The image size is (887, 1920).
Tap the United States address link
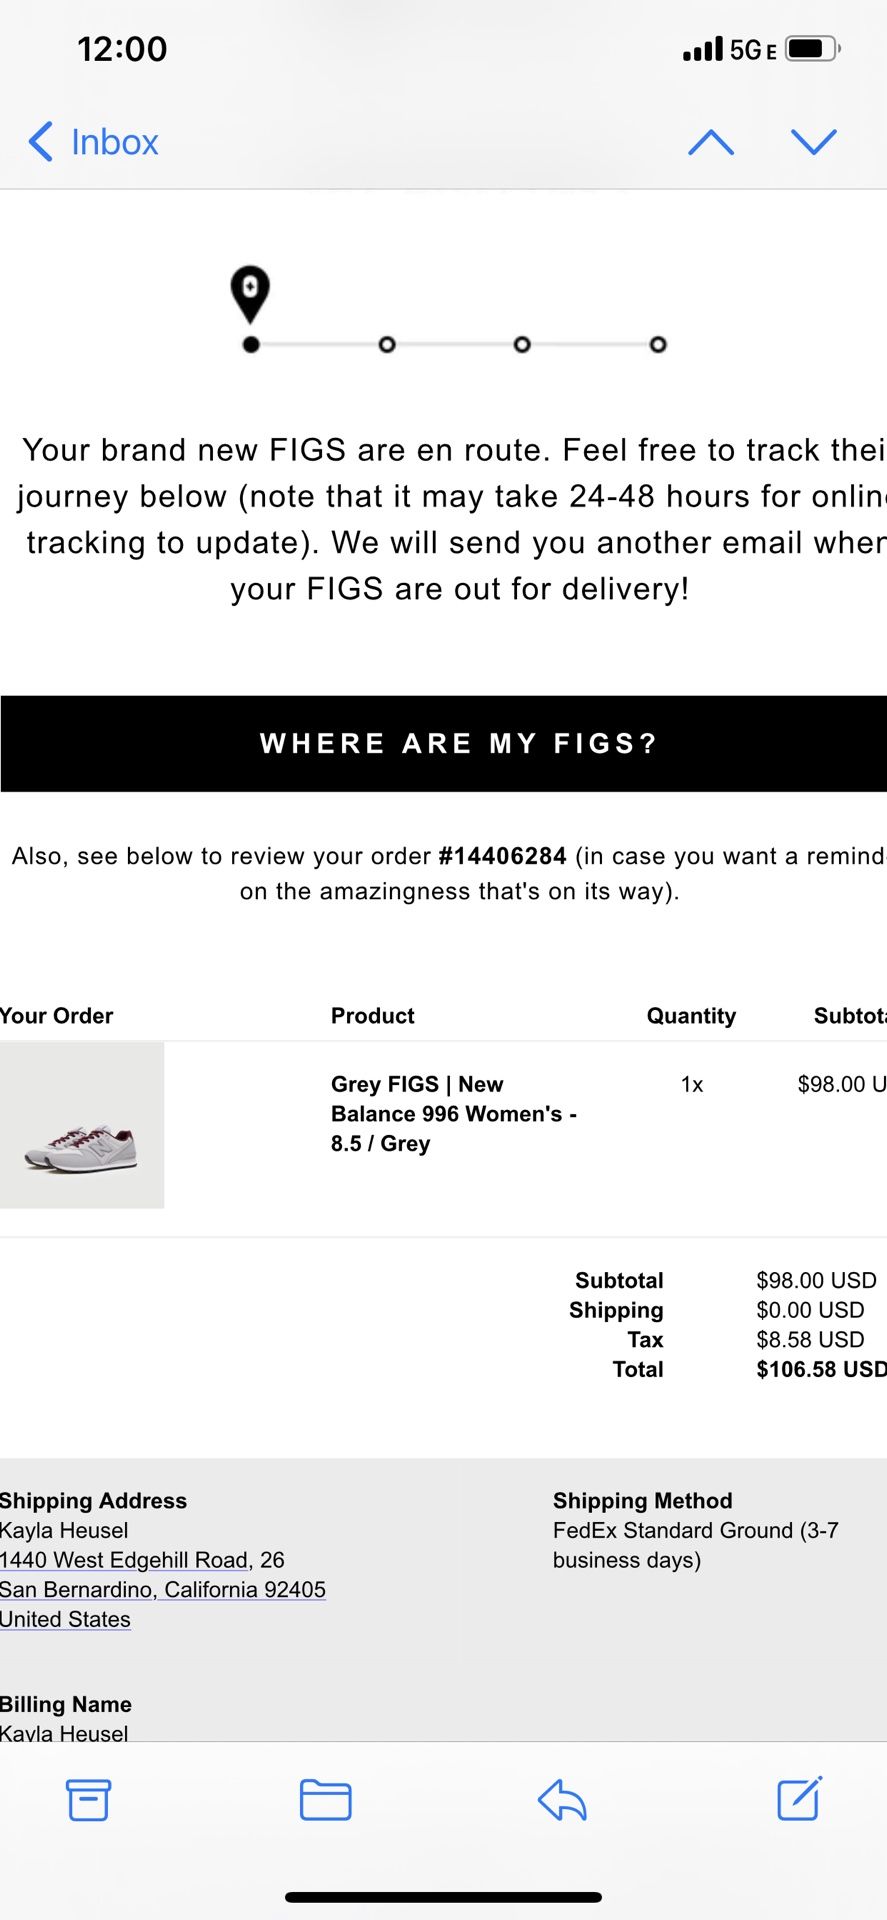coord(65,1619)
